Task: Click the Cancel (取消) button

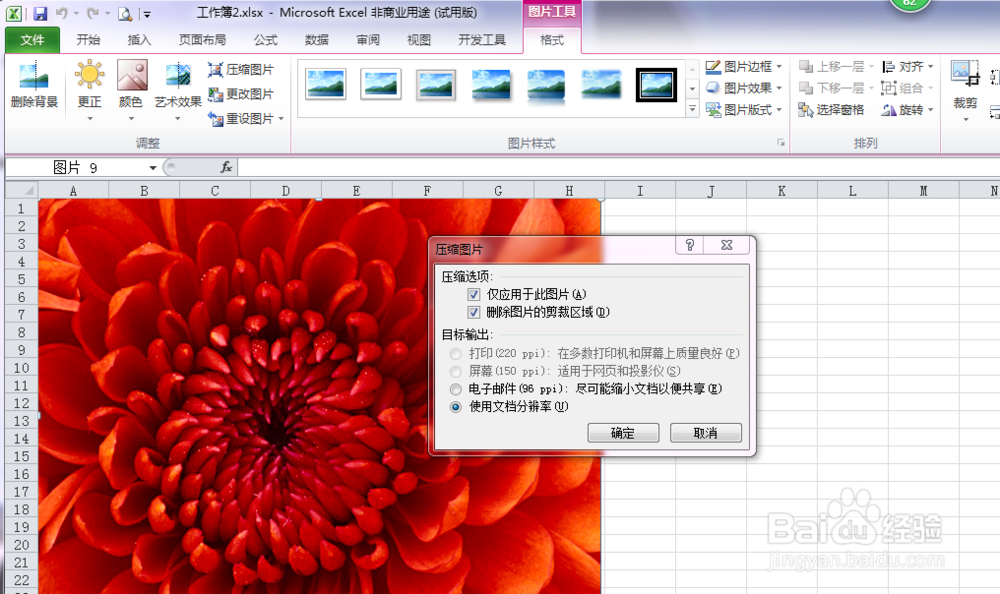Action: [705, 433]
